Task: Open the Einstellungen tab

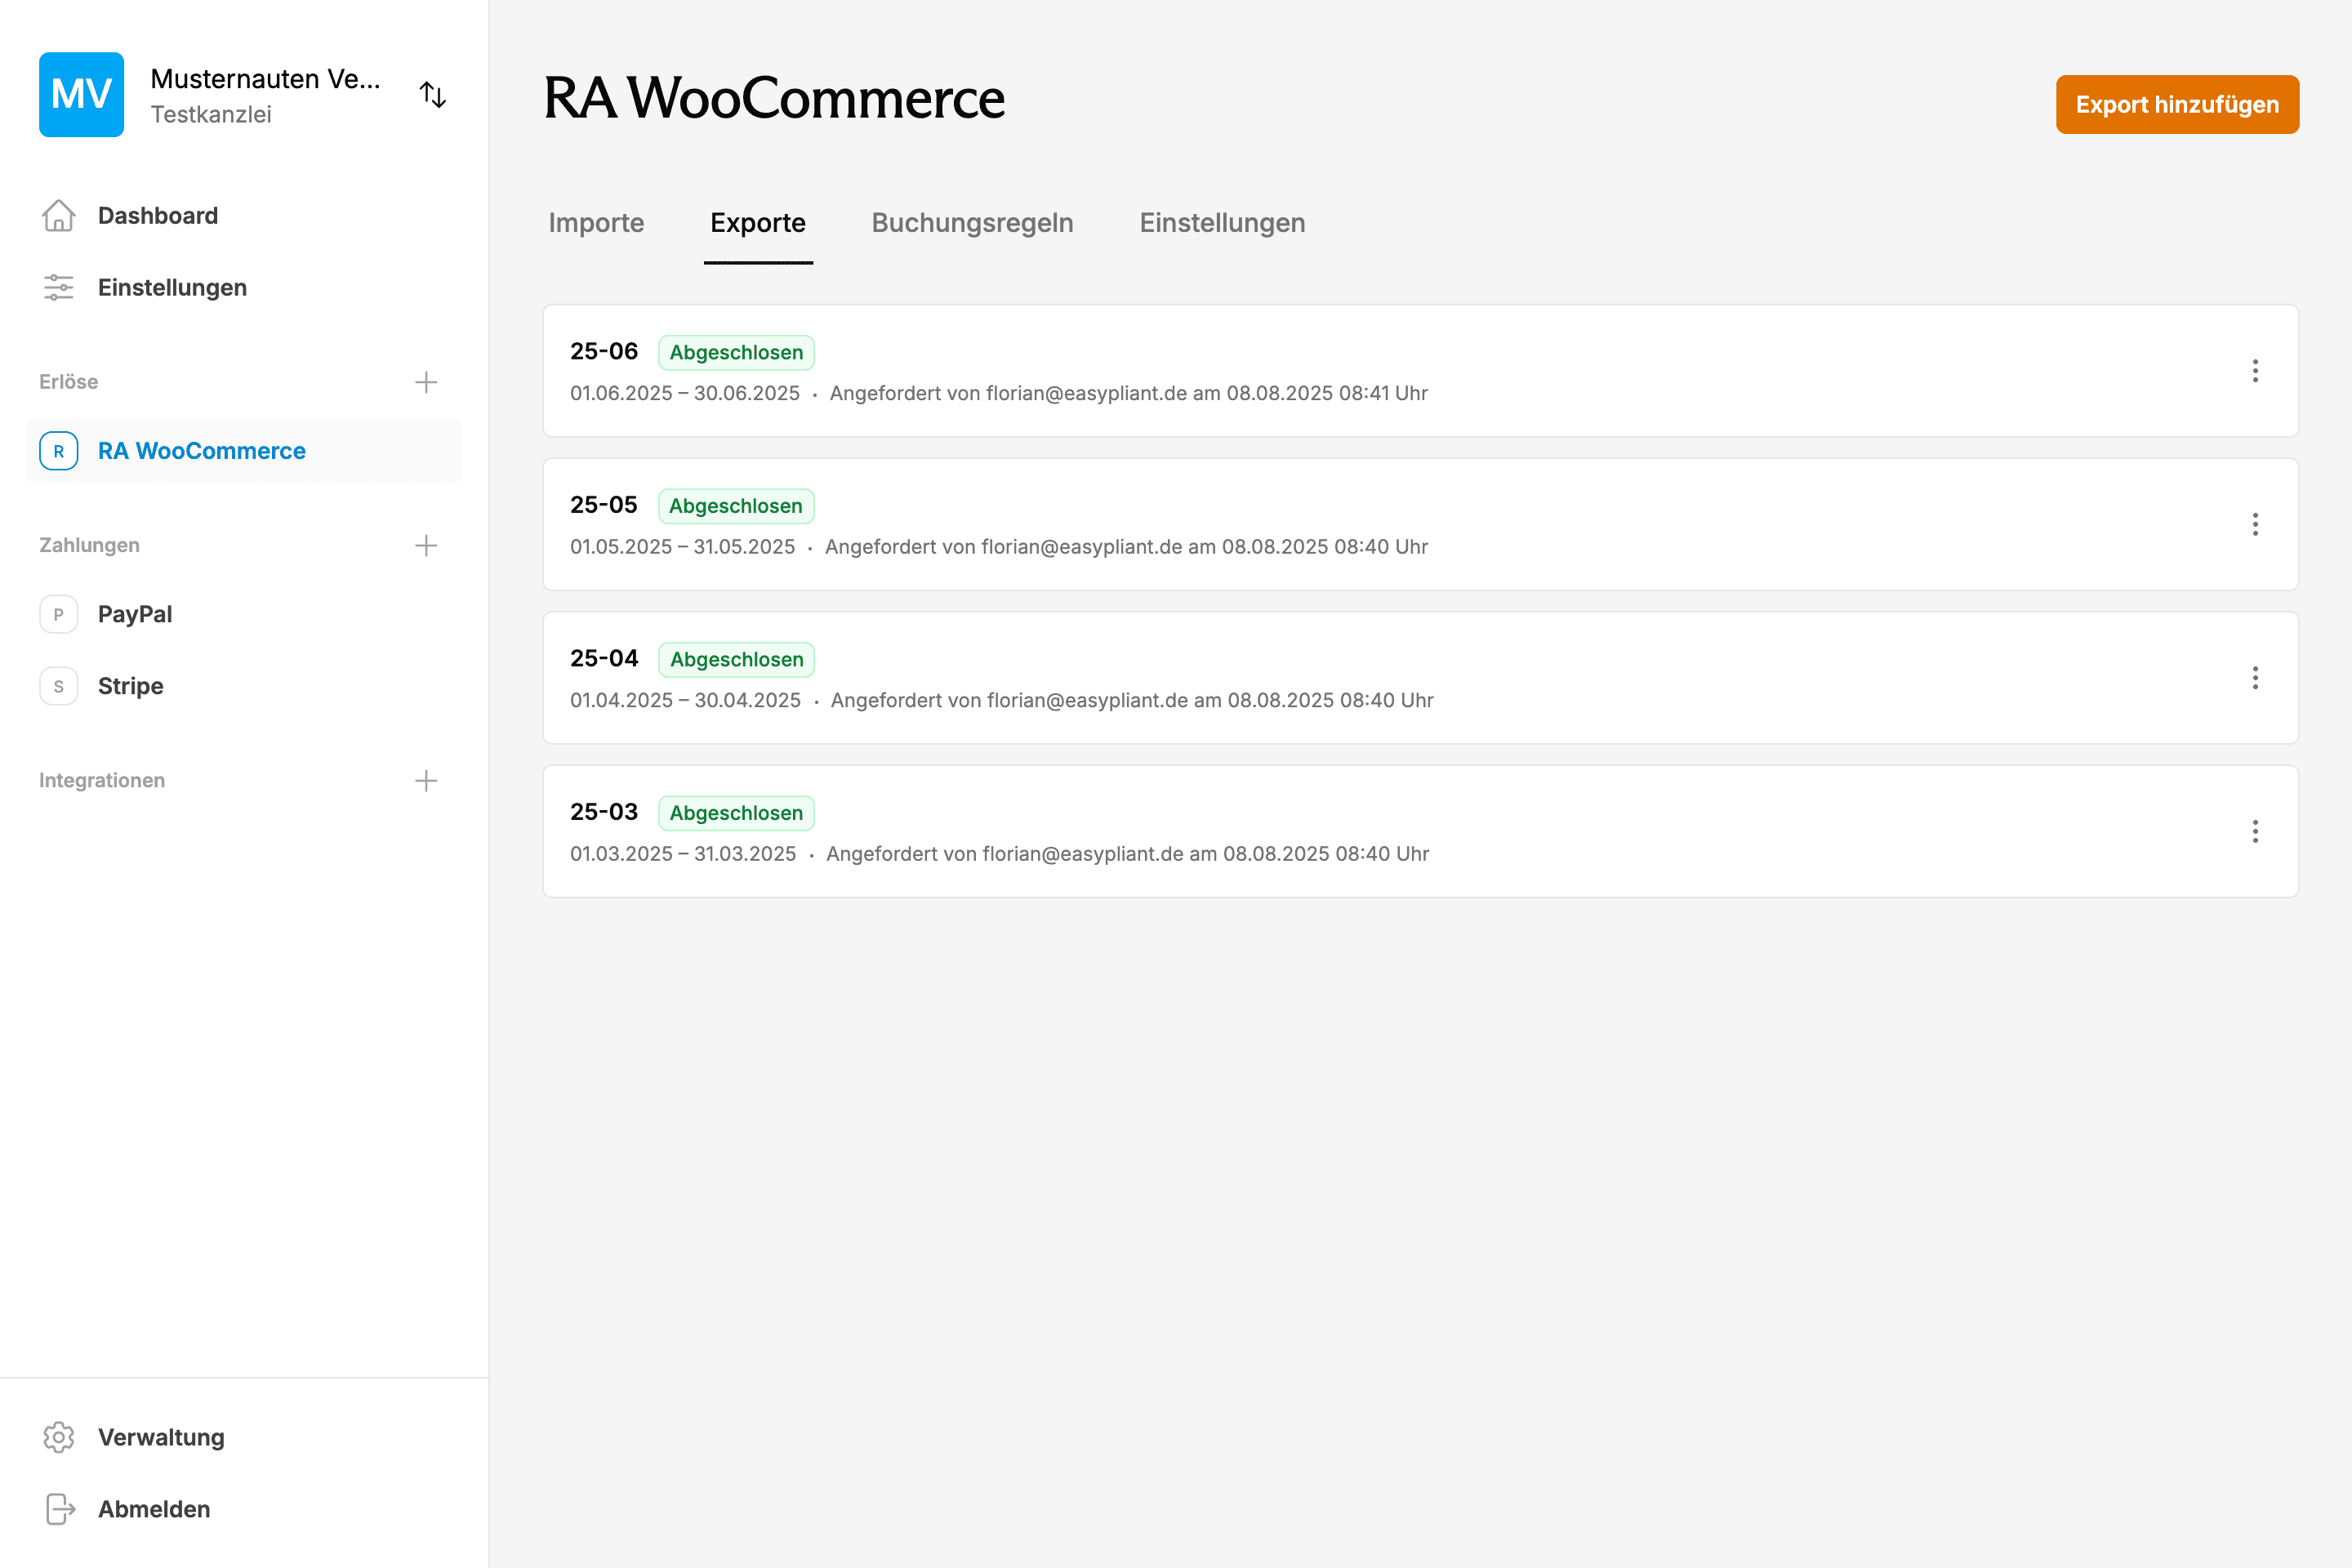Action: (1222, 223)
